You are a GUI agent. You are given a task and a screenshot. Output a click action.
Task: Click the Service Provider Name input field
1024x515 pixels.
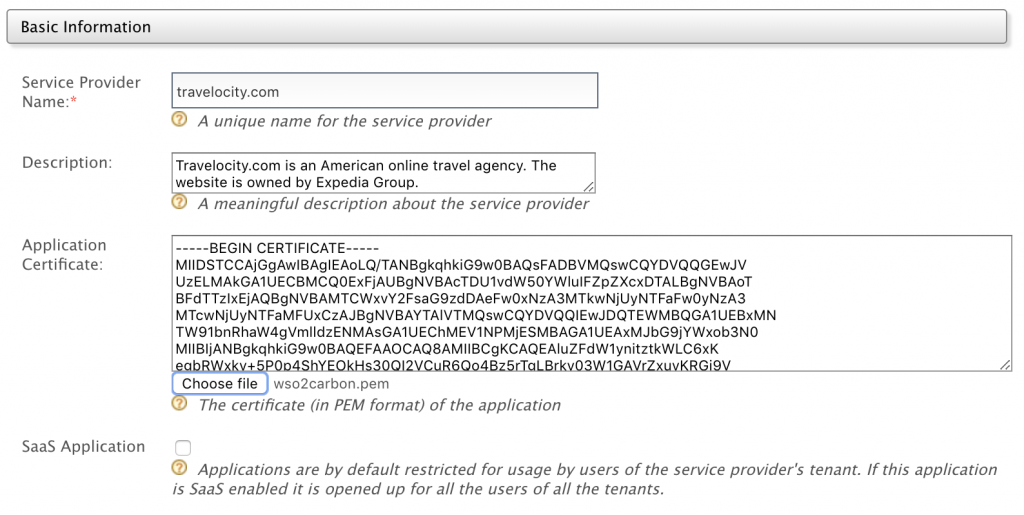385,91
